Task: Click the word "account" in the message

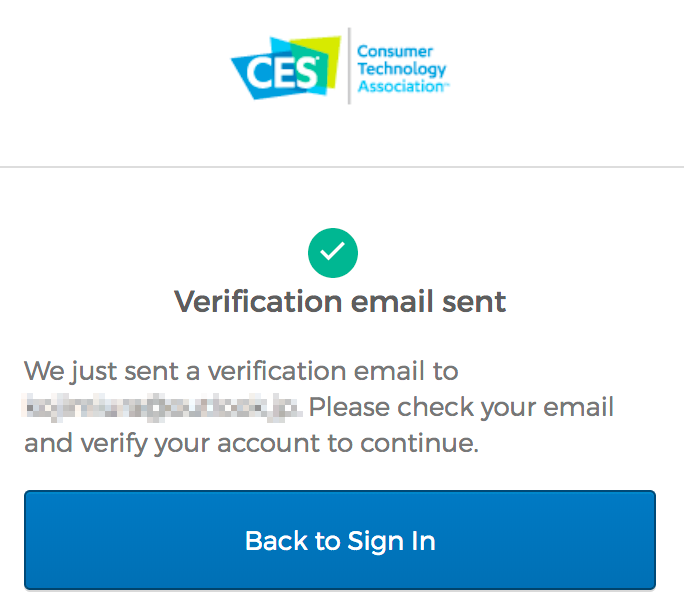Action: click(x=269, y=444)
